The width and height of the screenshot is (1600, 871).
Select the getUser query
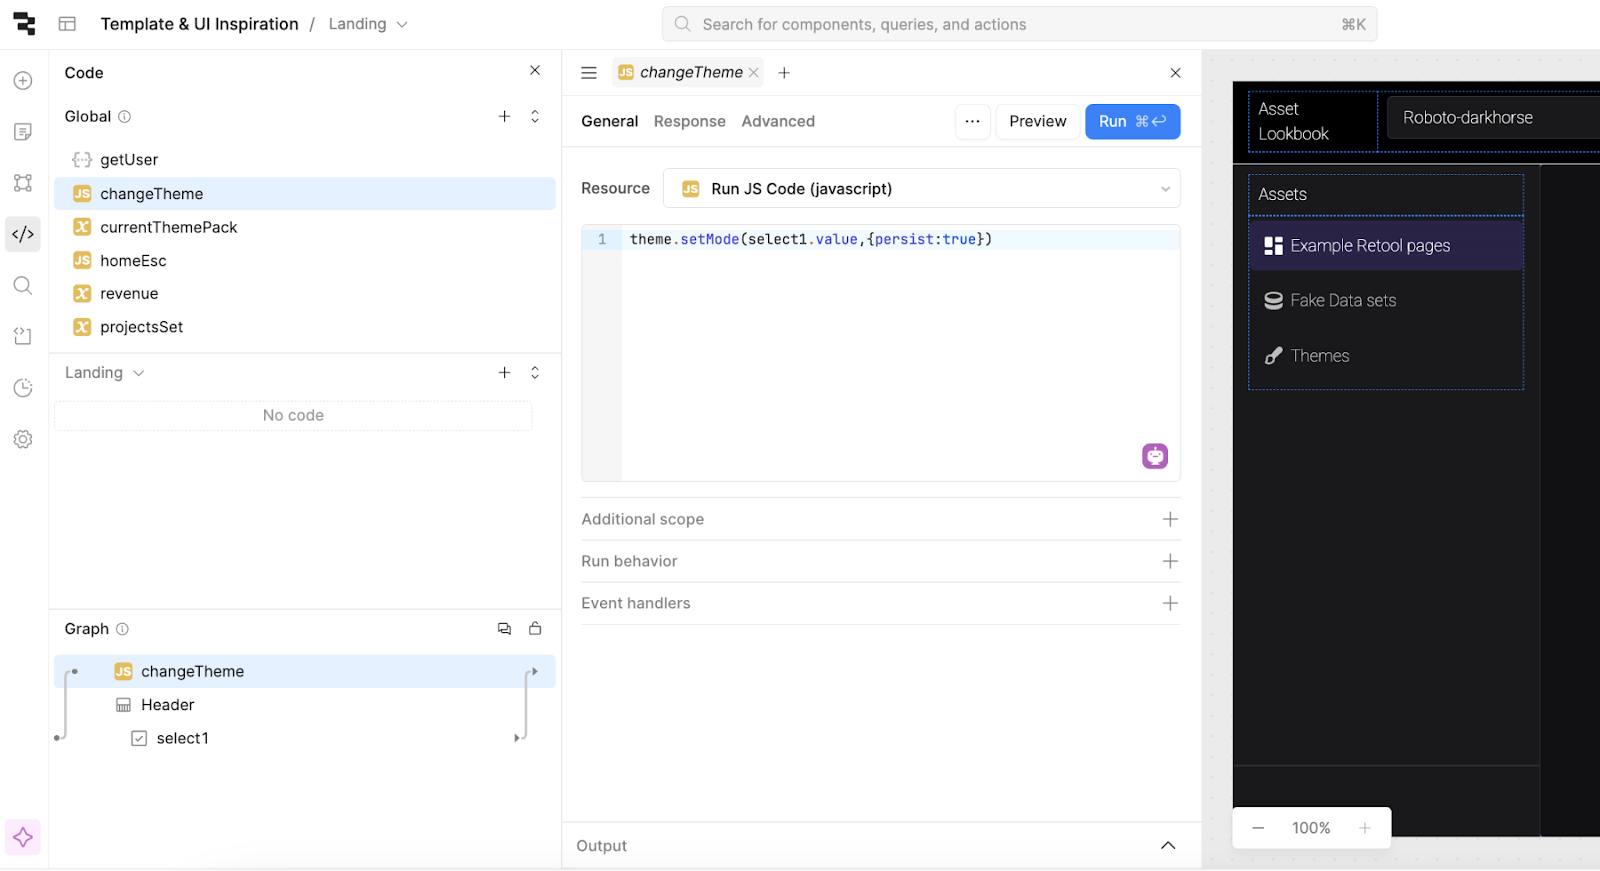click(x=305, y=160)
